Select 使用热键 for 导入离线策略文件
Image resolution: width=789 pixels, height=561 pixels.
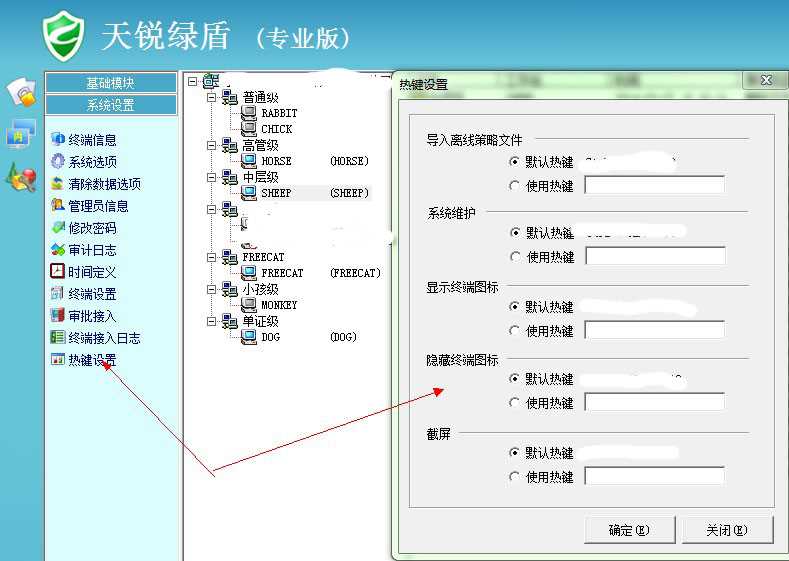[x=514, y=186]
